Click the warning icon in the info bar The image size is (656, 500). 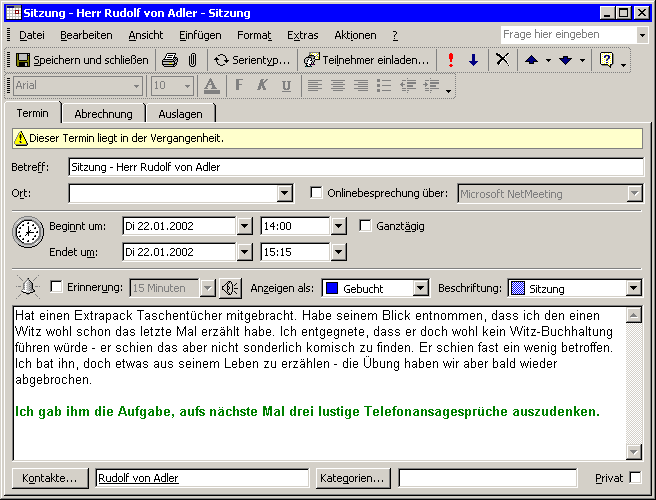(20, 138)
